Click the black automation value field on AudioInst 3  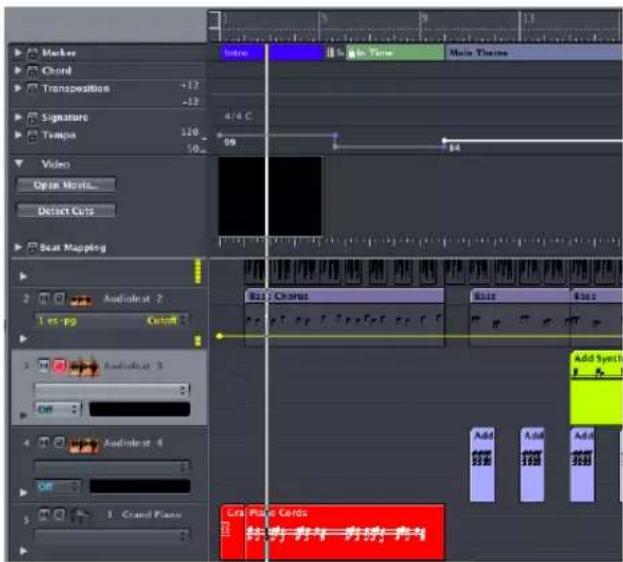tap(139, 409)
